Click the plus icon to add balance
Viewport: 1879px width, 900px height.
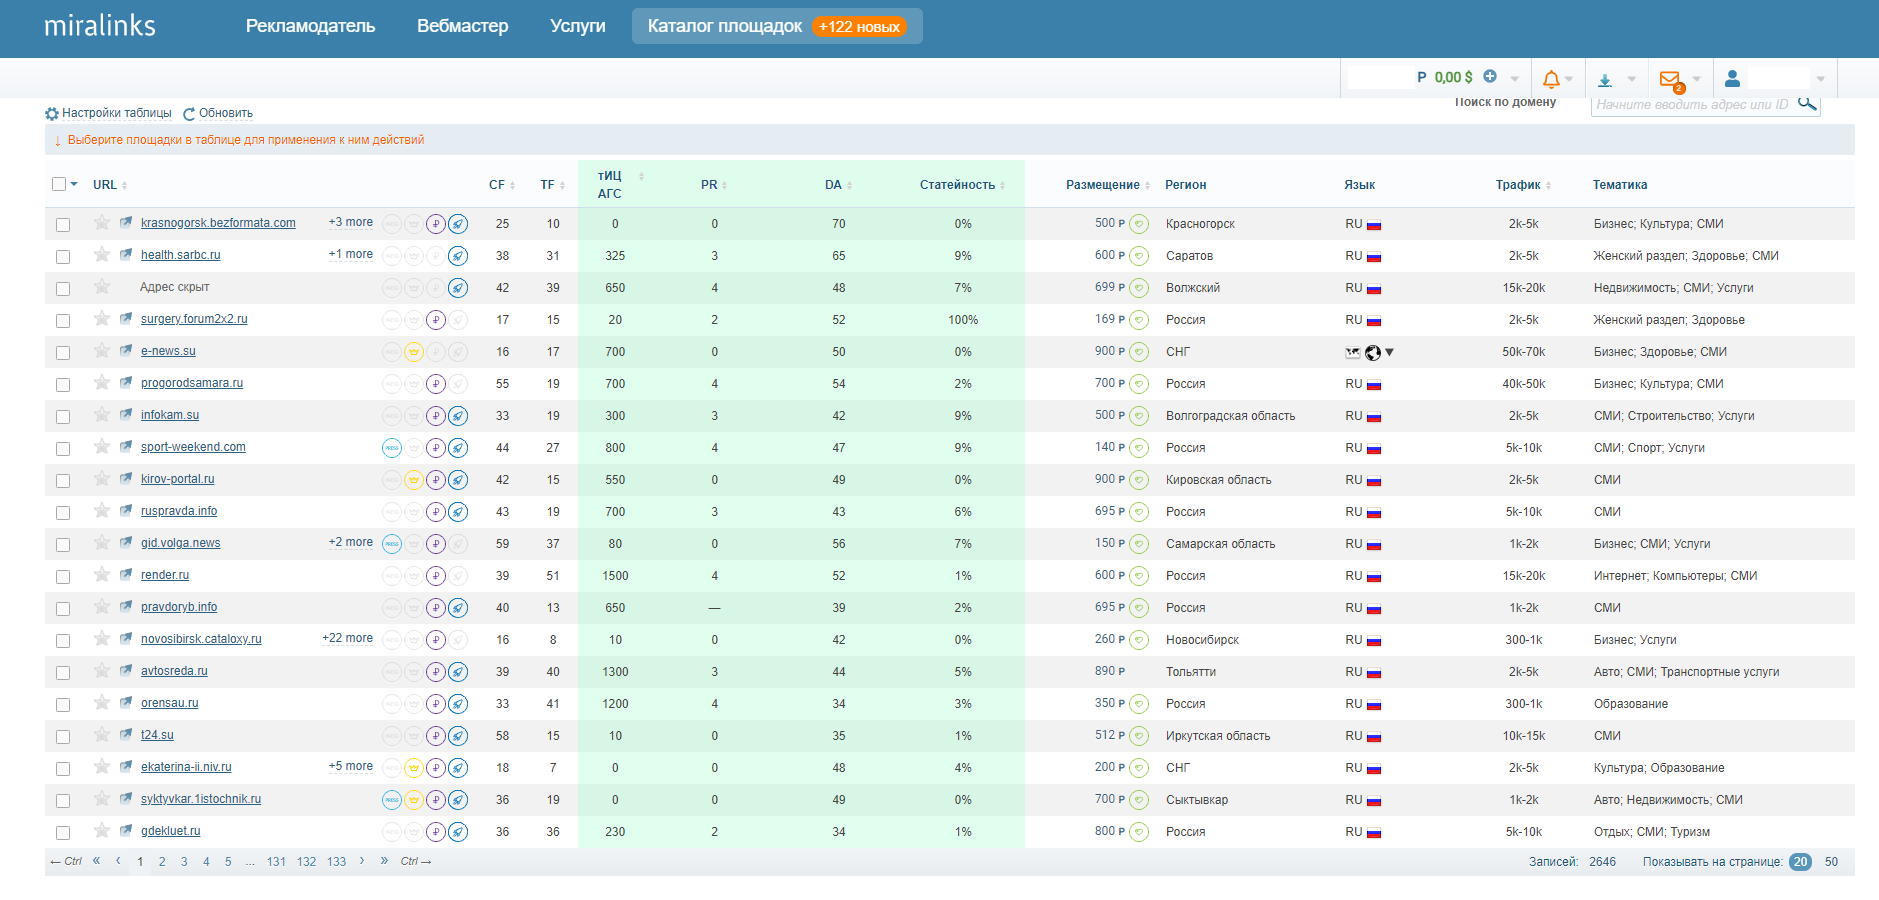point(1490,76)
